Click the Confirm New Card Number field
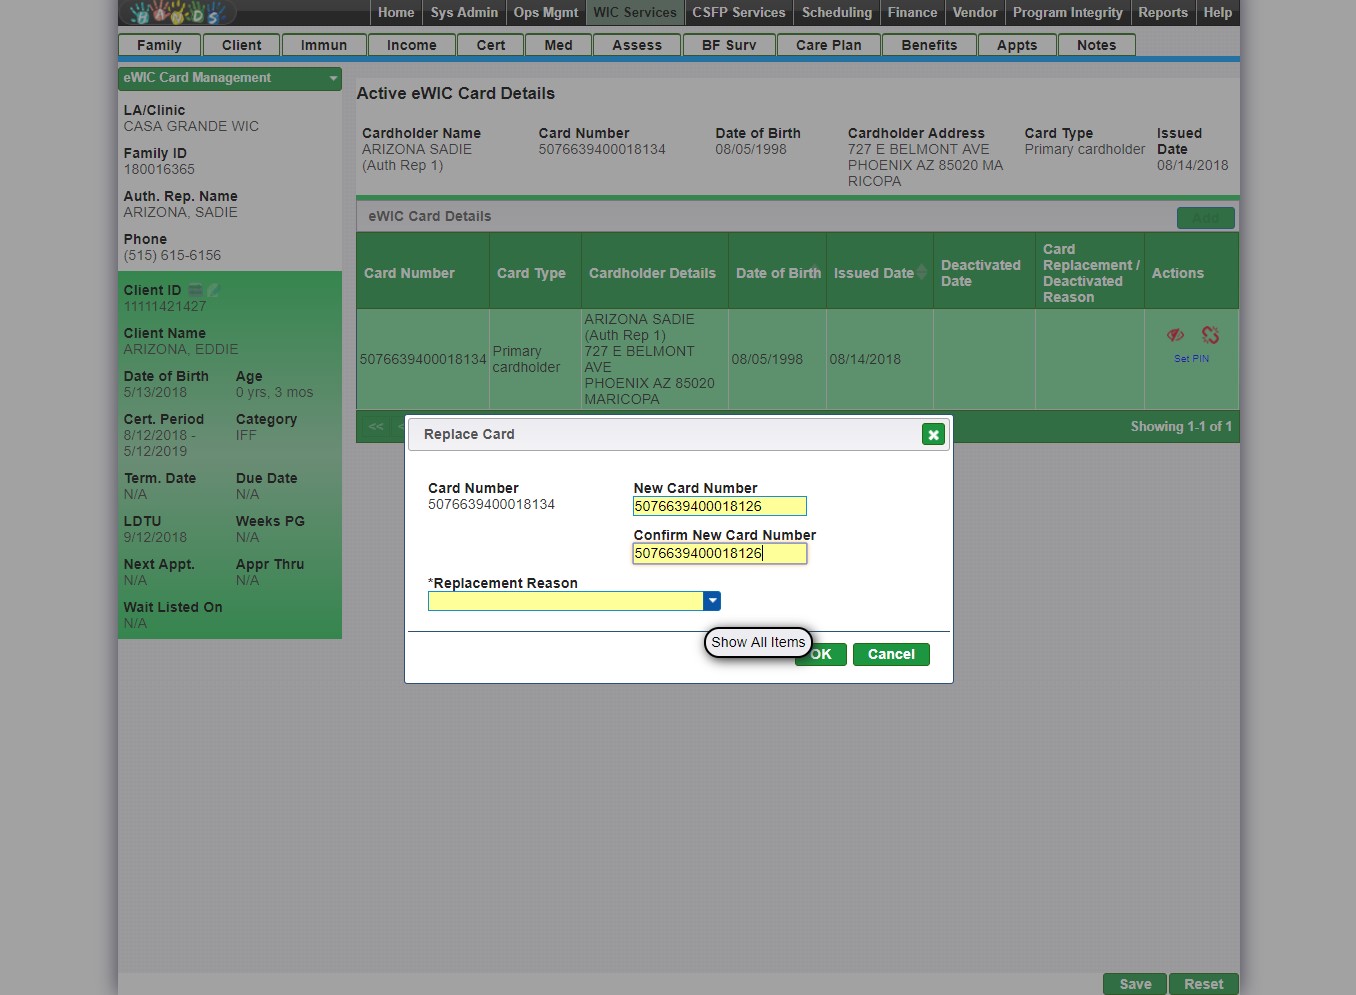The height and width of the screenshot is (995, 1356). click(719, 554)
